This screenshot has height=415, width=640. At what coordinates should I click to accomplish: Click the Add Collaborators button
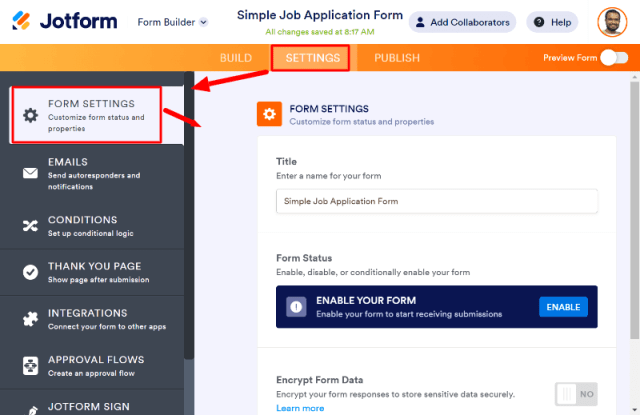click(x=462, y=22)
